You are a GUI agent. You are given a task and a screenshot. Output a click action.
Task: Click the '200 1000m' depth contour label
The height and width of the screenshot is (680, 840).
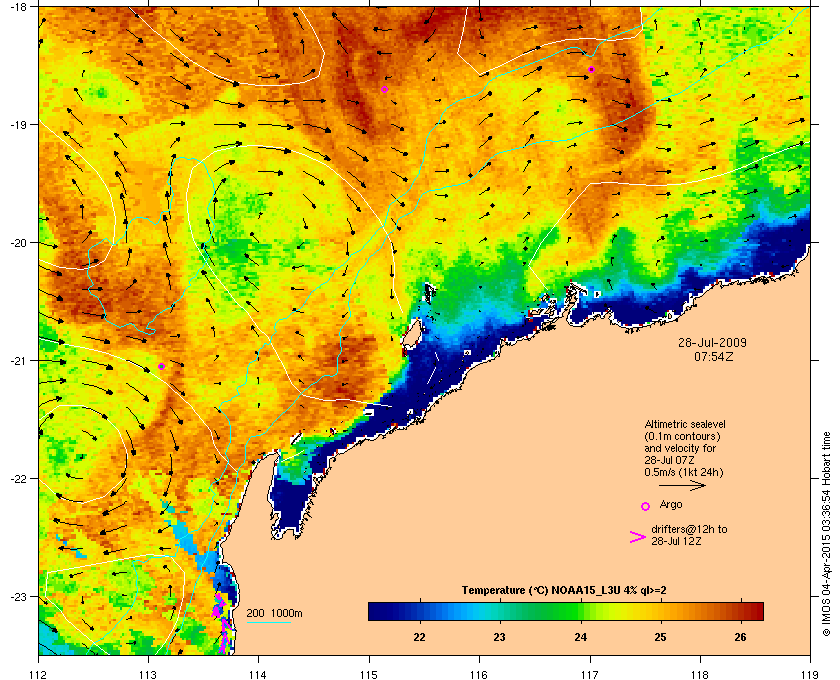tap(274, 614)
